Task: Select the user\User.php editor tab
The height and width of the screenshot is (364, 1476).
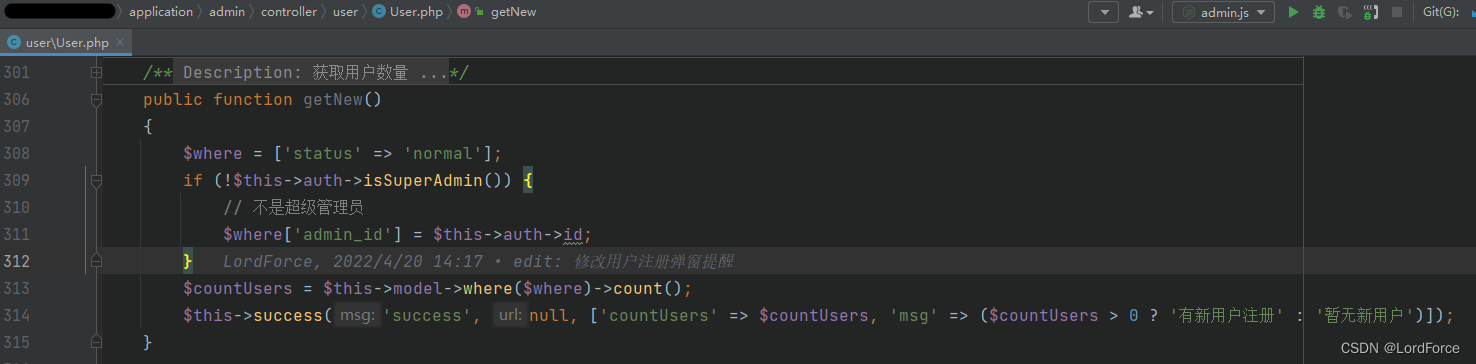Action: click(x=66, y=43)
